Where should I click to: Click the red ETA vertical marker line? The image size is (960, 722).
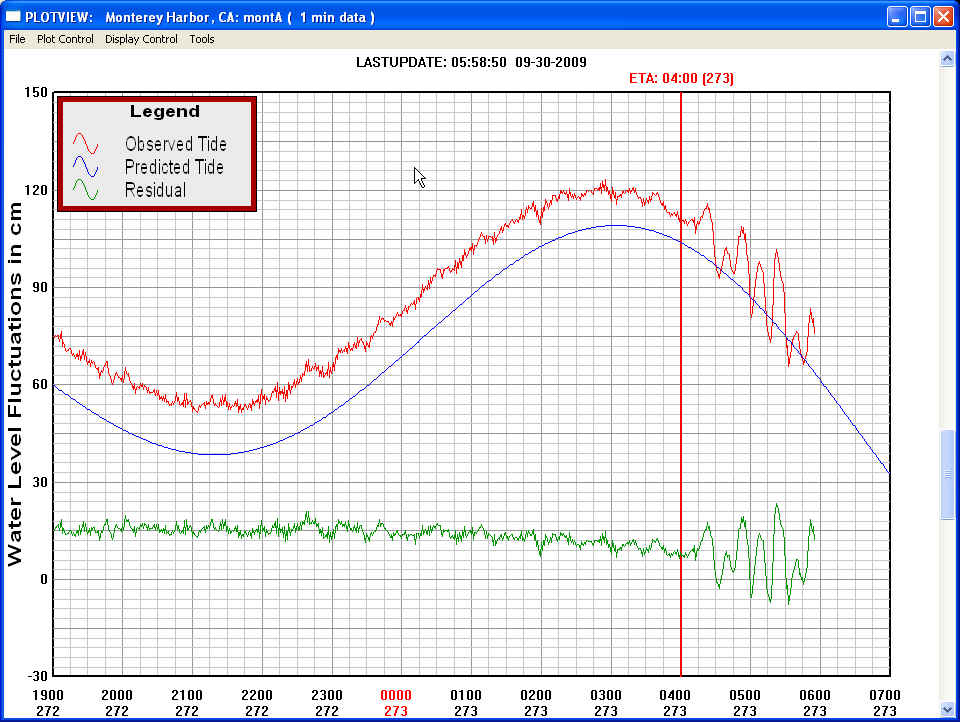[x=681, y=384]
